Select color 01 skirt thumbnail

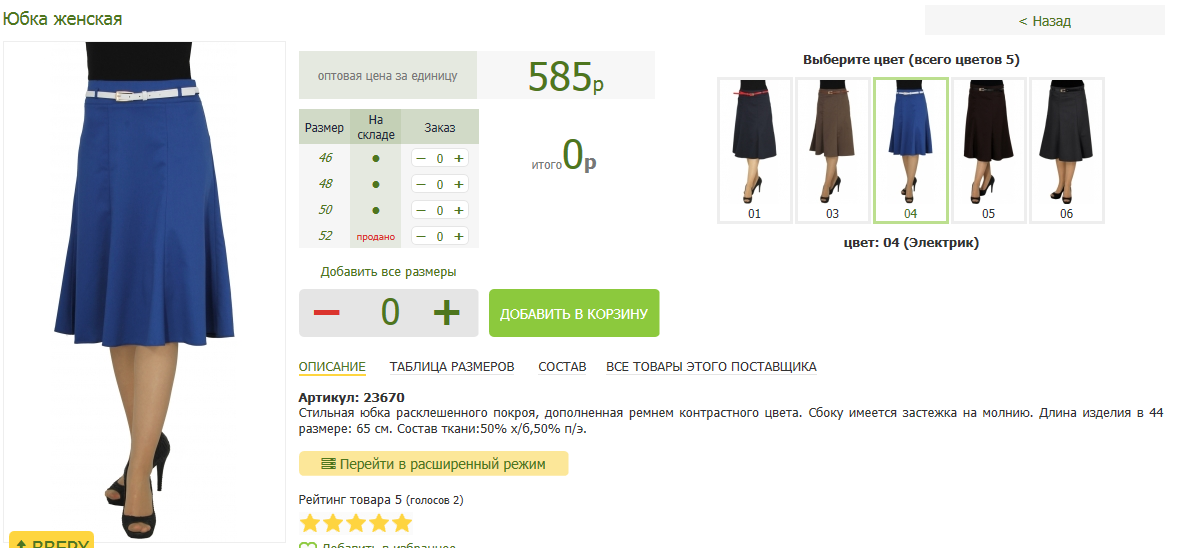coord(754,150)
